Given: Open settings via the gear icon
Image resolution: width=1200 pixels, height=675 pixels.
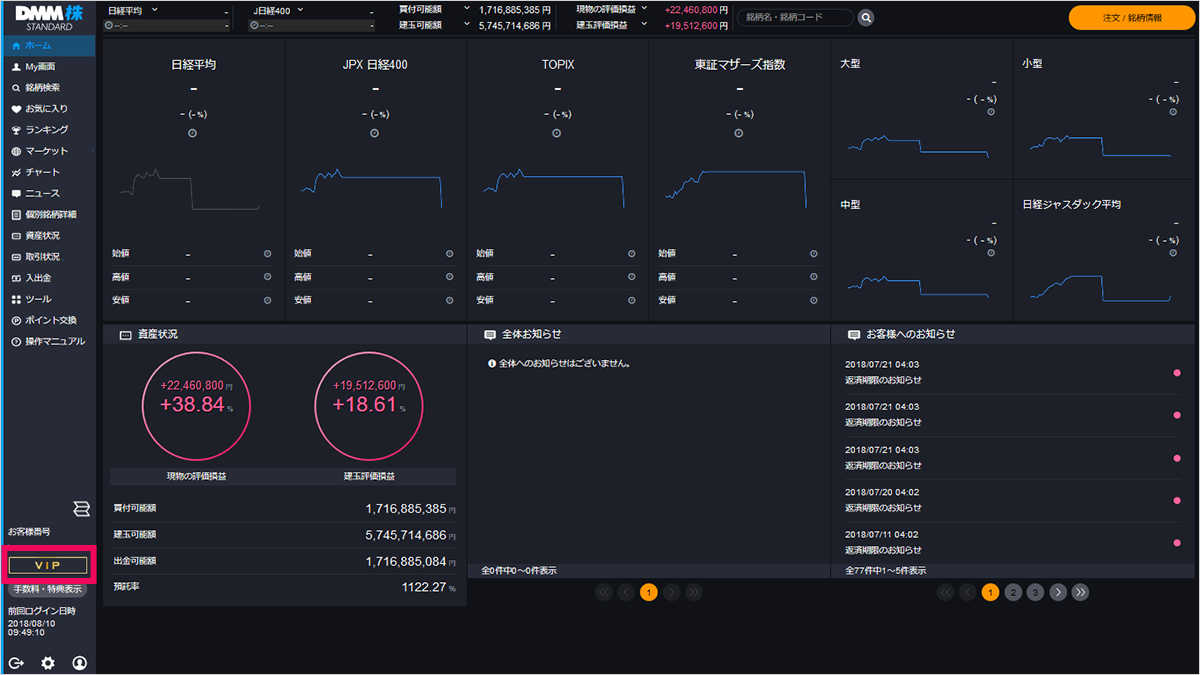Looking at the screenshot, I should click(x=47, y=663).
